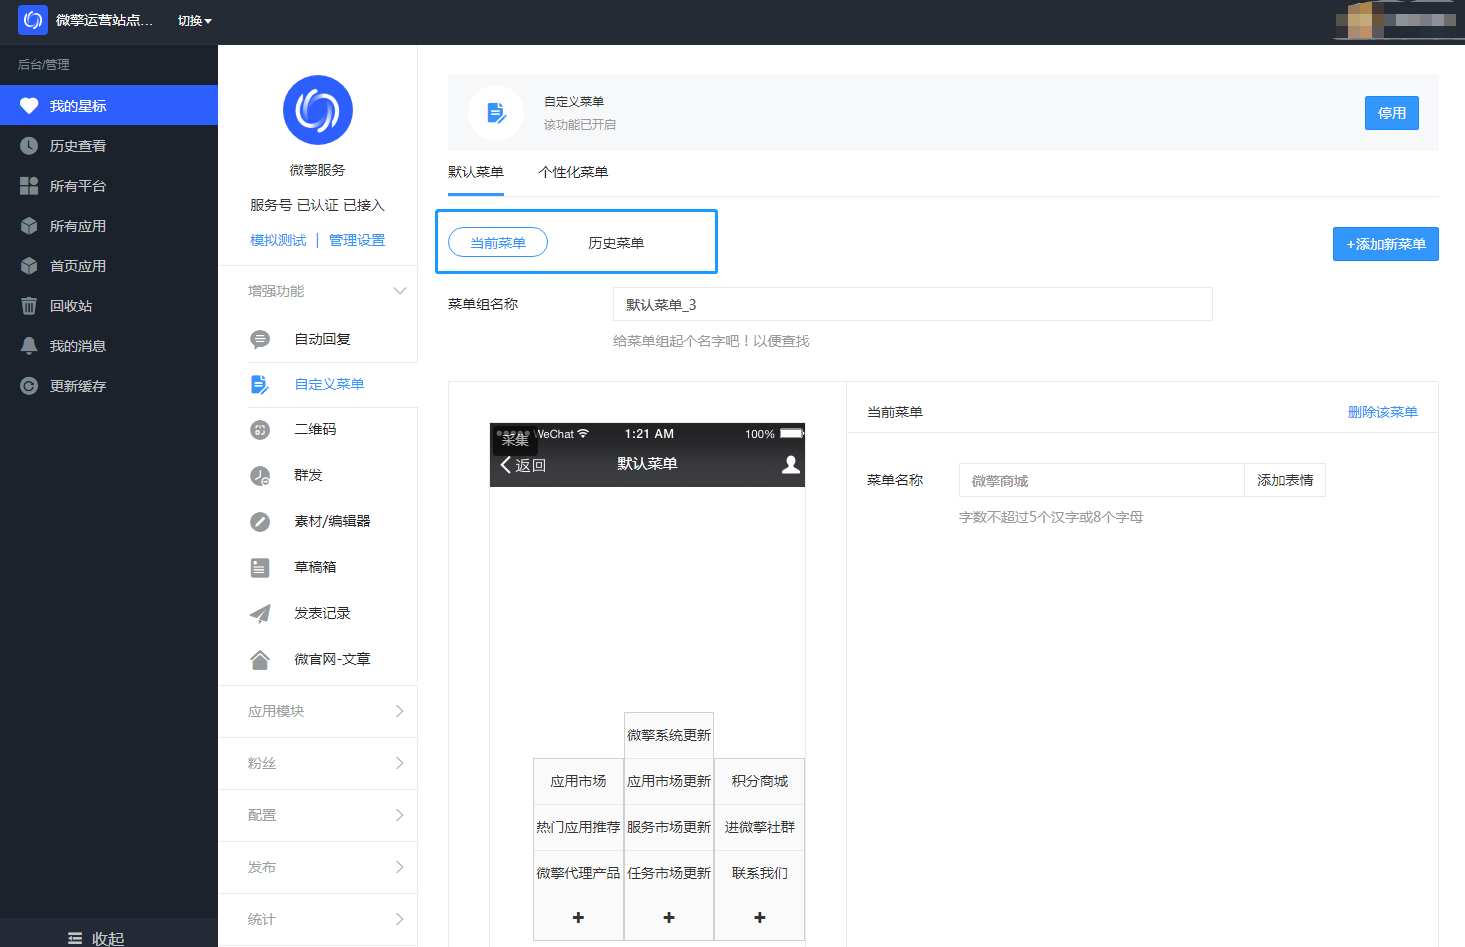The height and width of the screenshot is (947, 1465).
Task: Switch to 个性化菜单 tab
Action: 573,172
